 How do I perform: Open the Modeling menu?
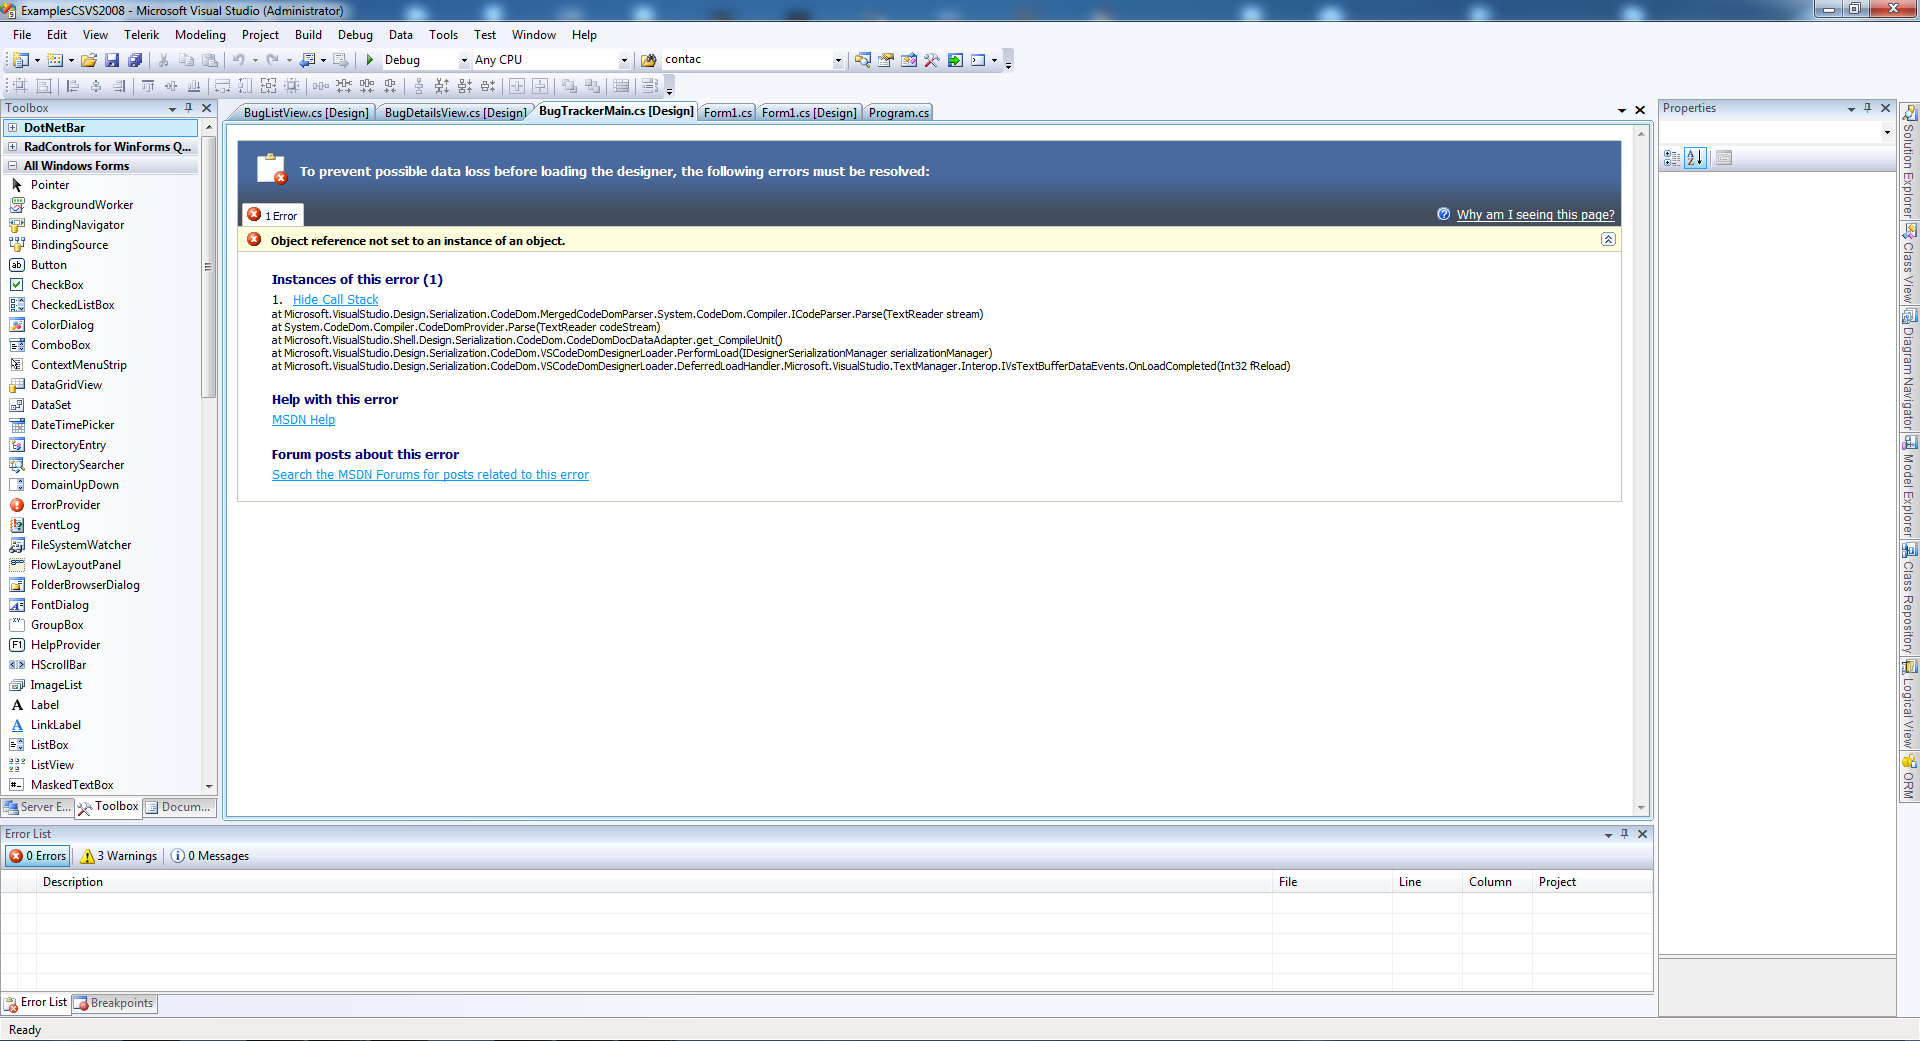pos(200,35)
